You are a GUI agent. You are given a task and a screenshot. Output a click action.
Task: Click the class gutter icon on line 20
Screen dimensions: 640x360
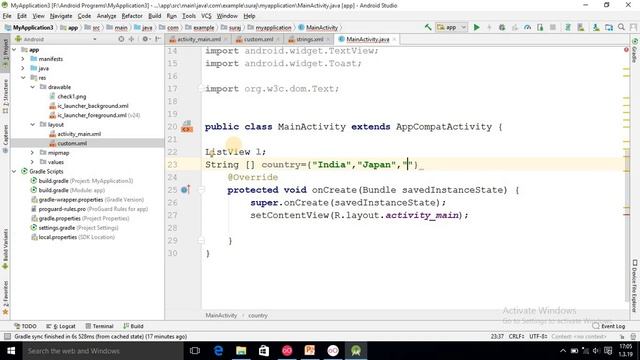(187, 127)
